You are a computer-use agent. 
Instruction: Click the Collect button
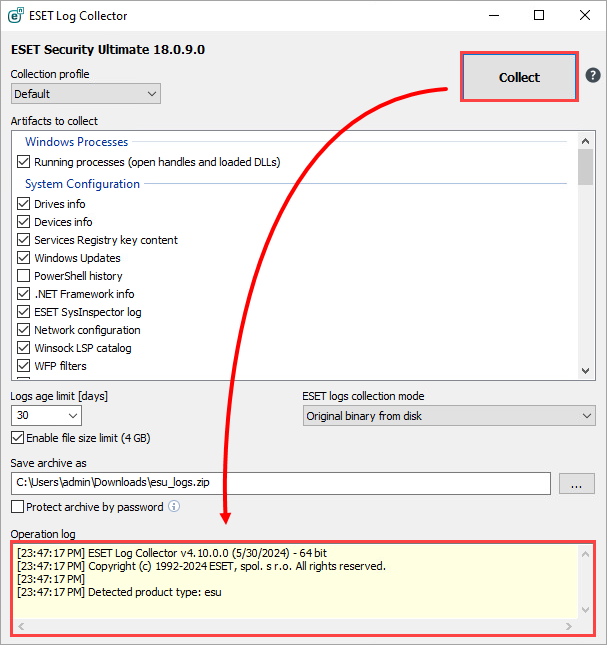point(519,77)
